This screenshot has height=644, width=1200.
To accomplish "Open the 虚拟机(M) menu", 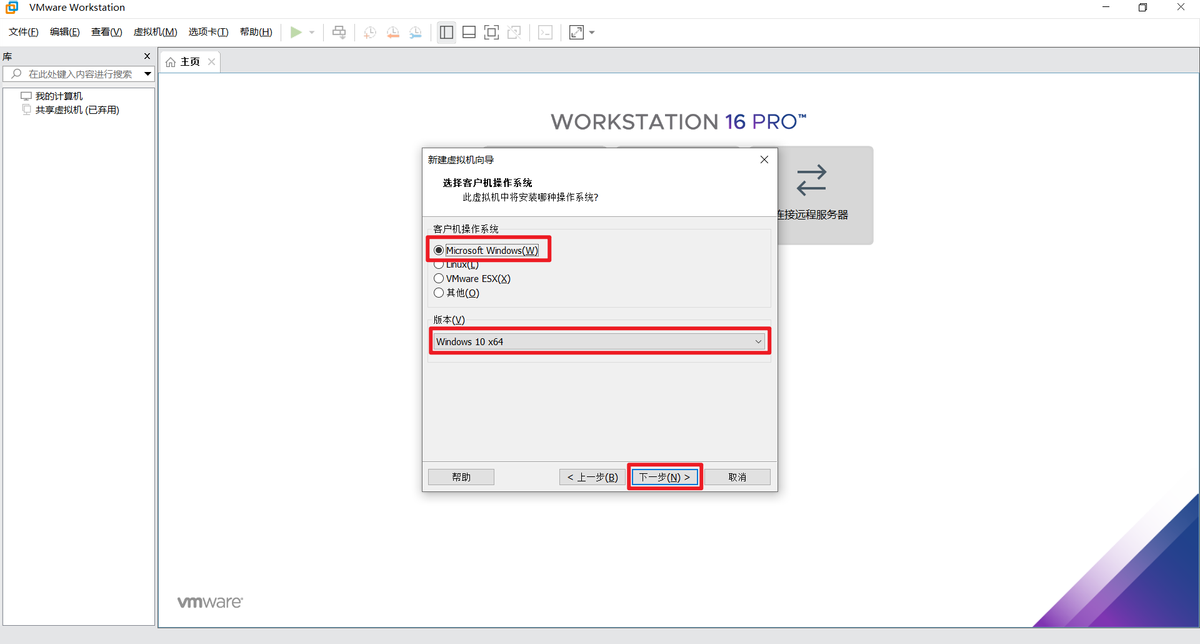I will tap(155, 32).
